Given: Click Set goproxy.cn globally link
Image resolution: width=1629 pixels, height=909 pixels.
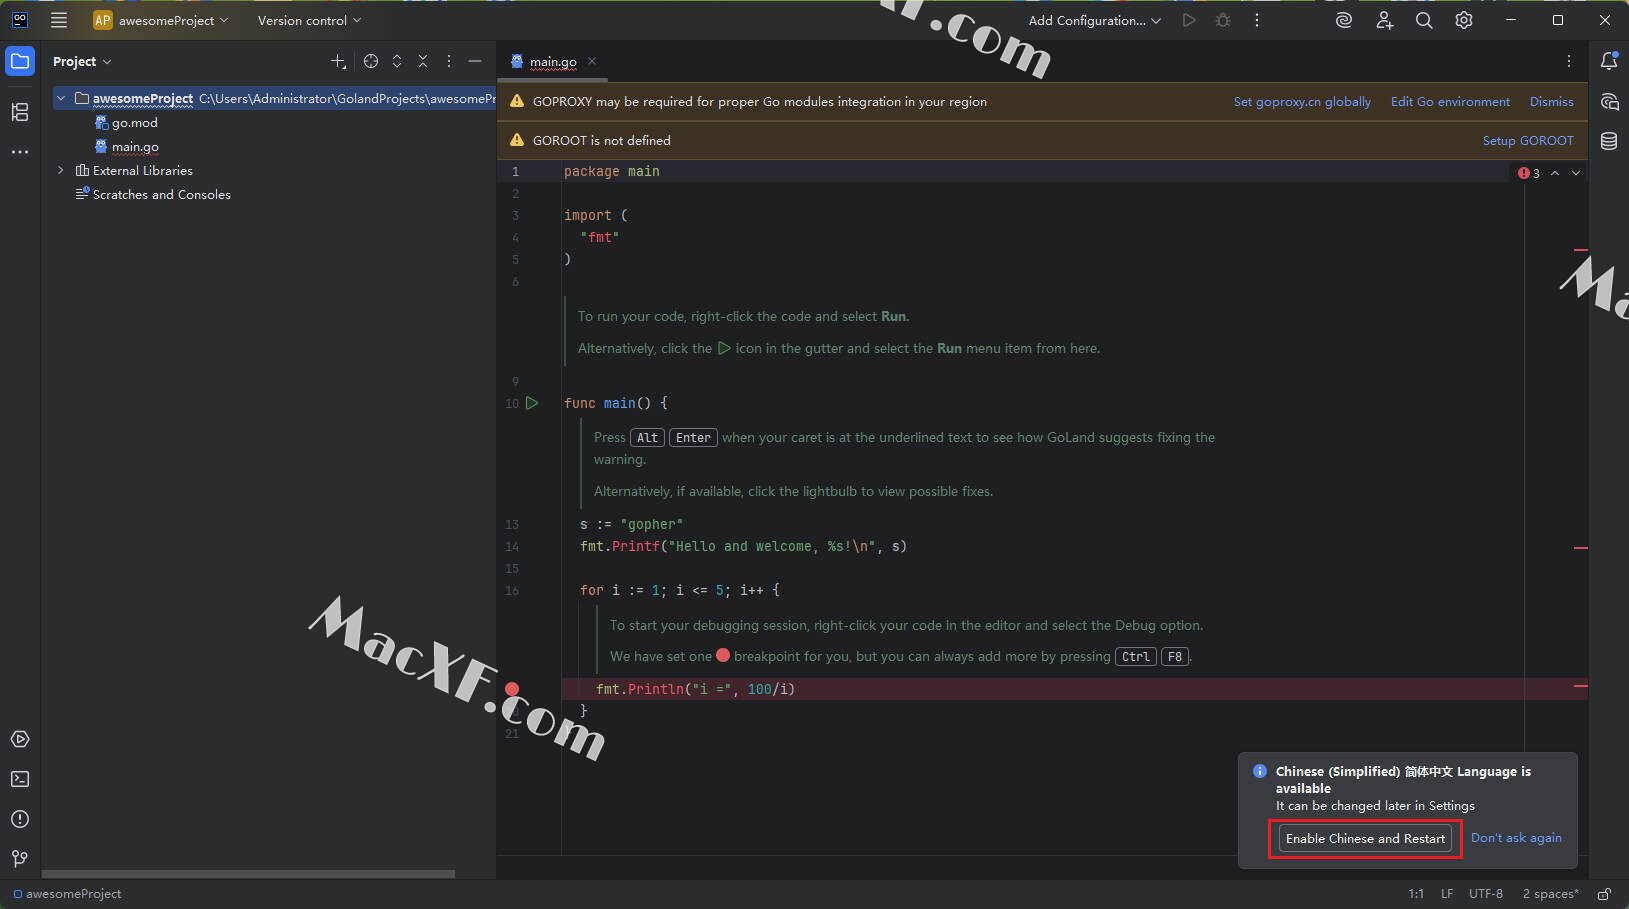Looking at the screenshot, I should (x=1302, y=102).
